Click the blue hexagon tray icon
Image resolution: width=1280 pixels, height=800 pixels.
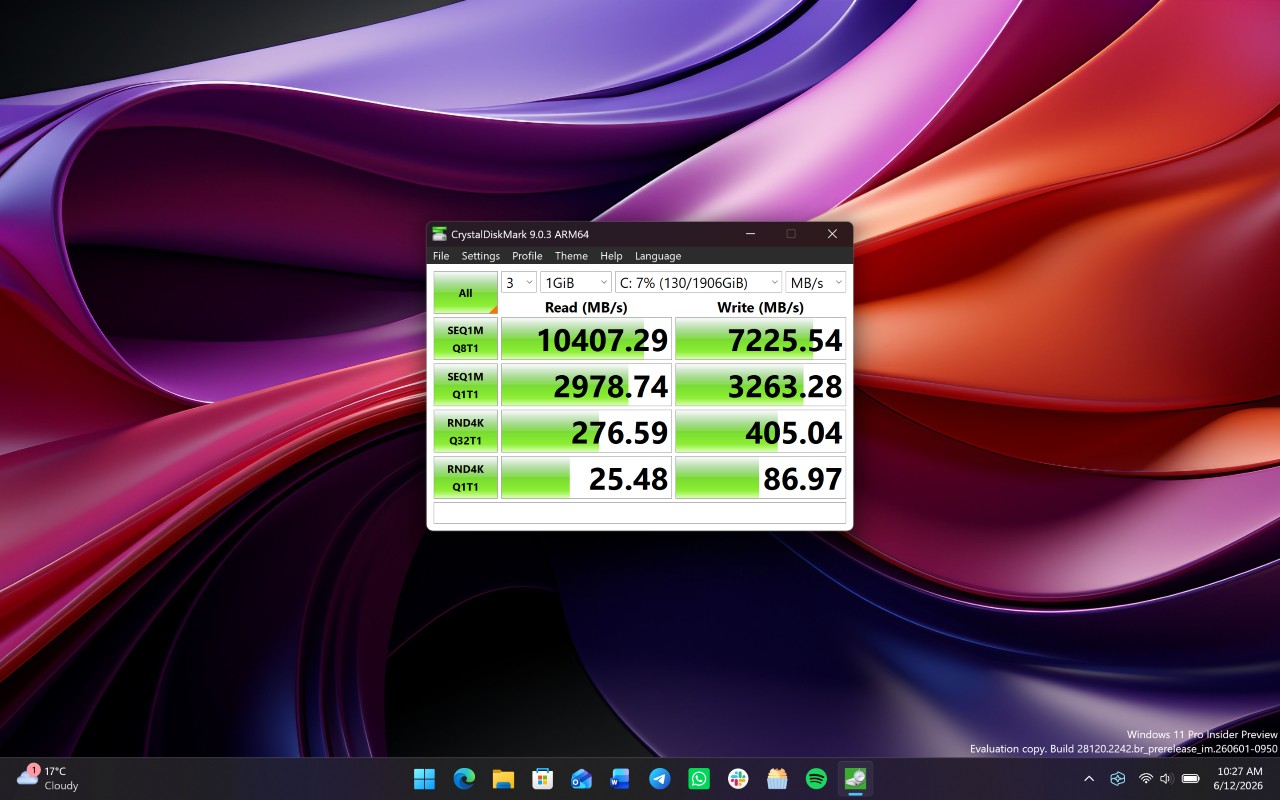pos(1118,778)
